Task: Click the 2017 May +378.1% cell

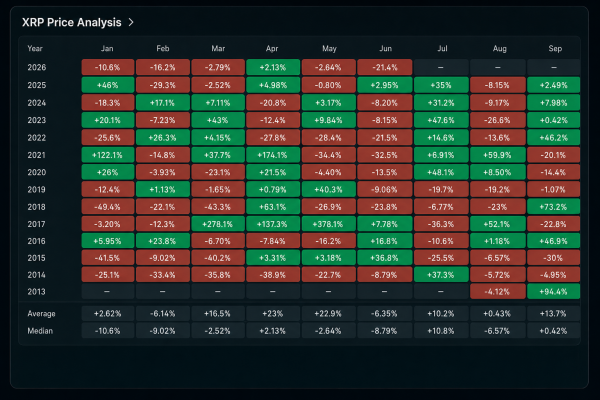Action: pyautogui.click(x=328, y=224)
